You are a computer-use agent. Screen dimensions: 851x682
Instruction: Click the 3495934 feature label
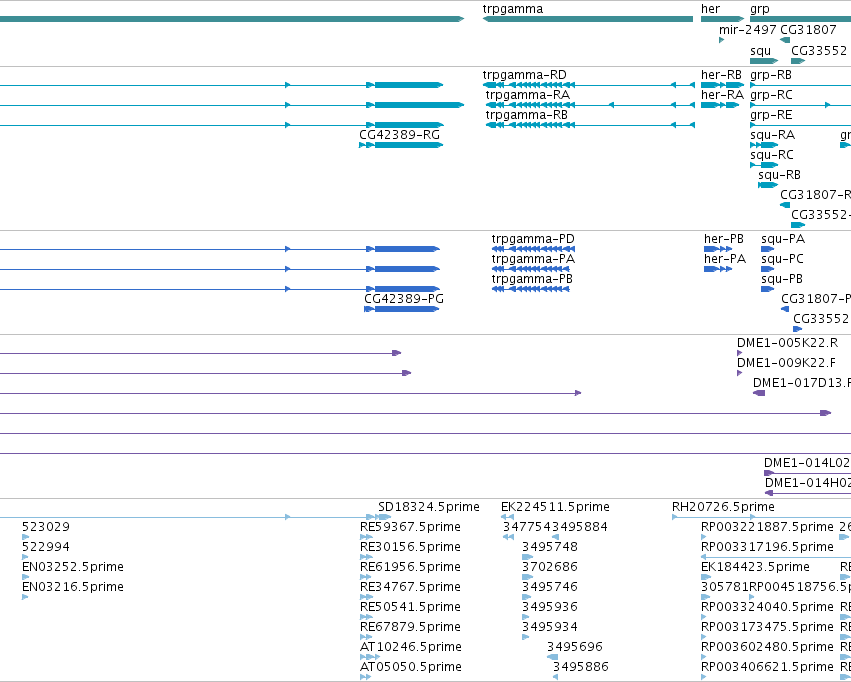550,627
